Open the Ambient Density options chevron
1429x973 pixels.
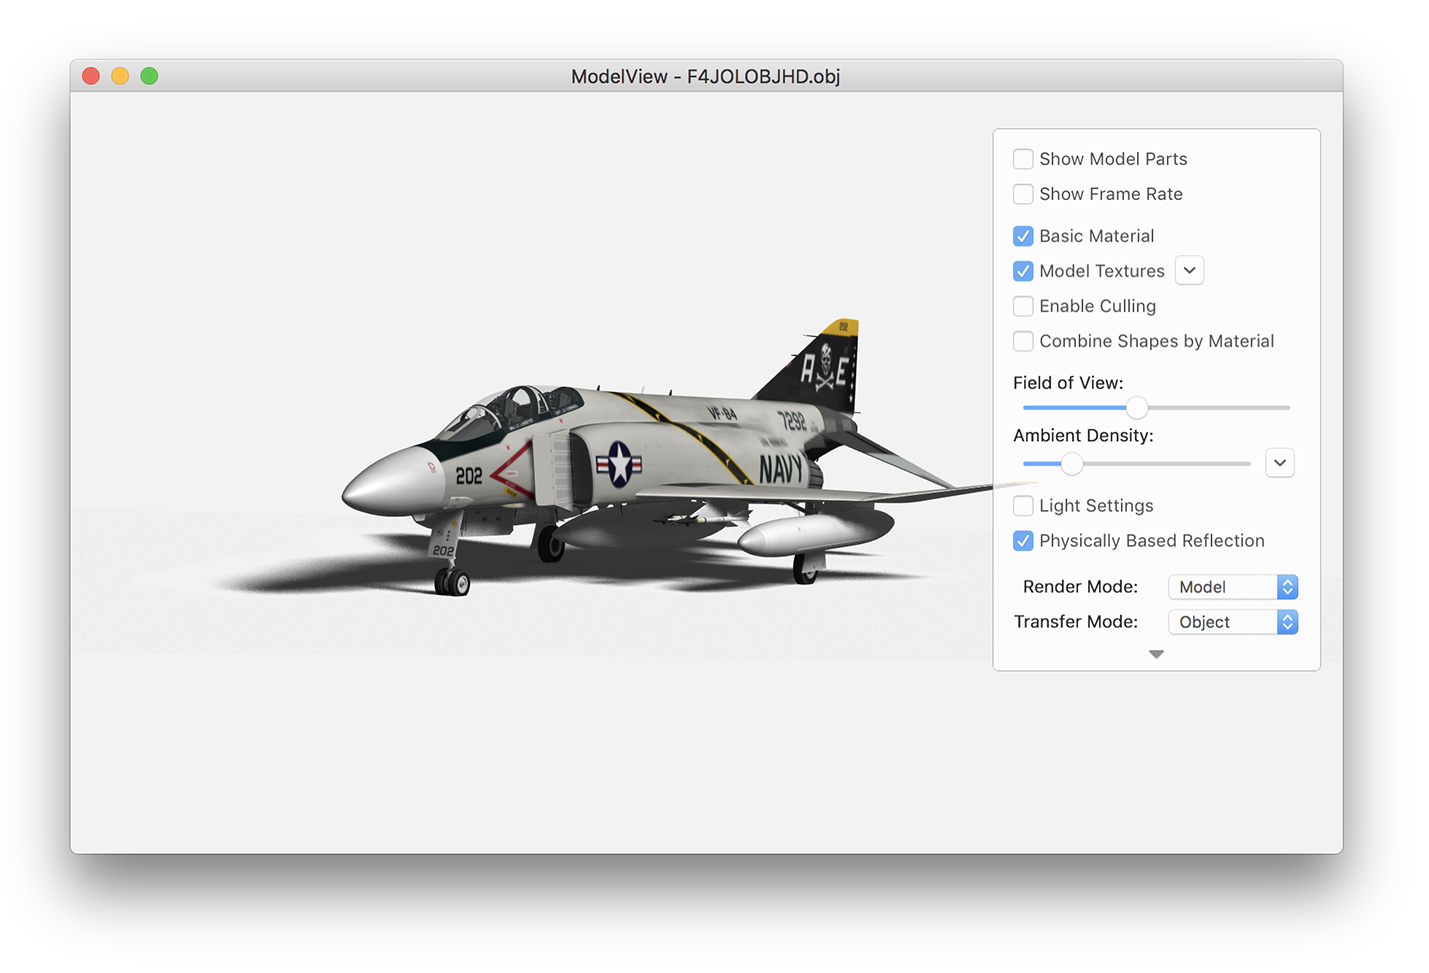1280,462
